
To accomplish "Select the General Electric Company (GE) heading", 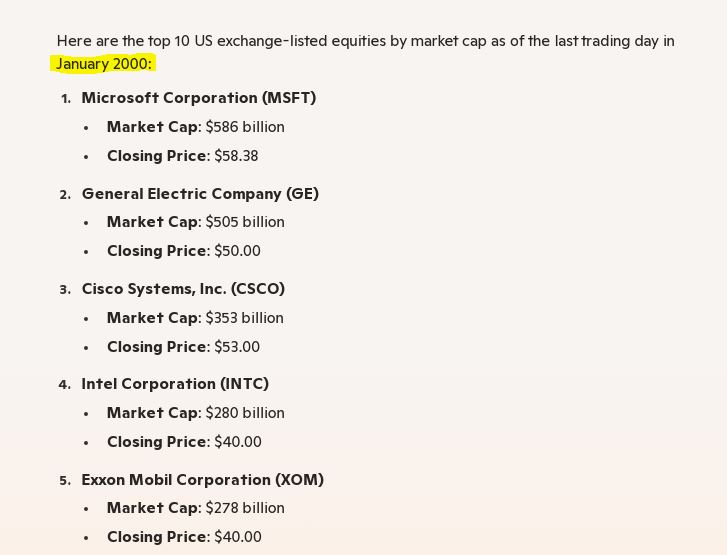I will pyautogui.click(x=200, y=194).
